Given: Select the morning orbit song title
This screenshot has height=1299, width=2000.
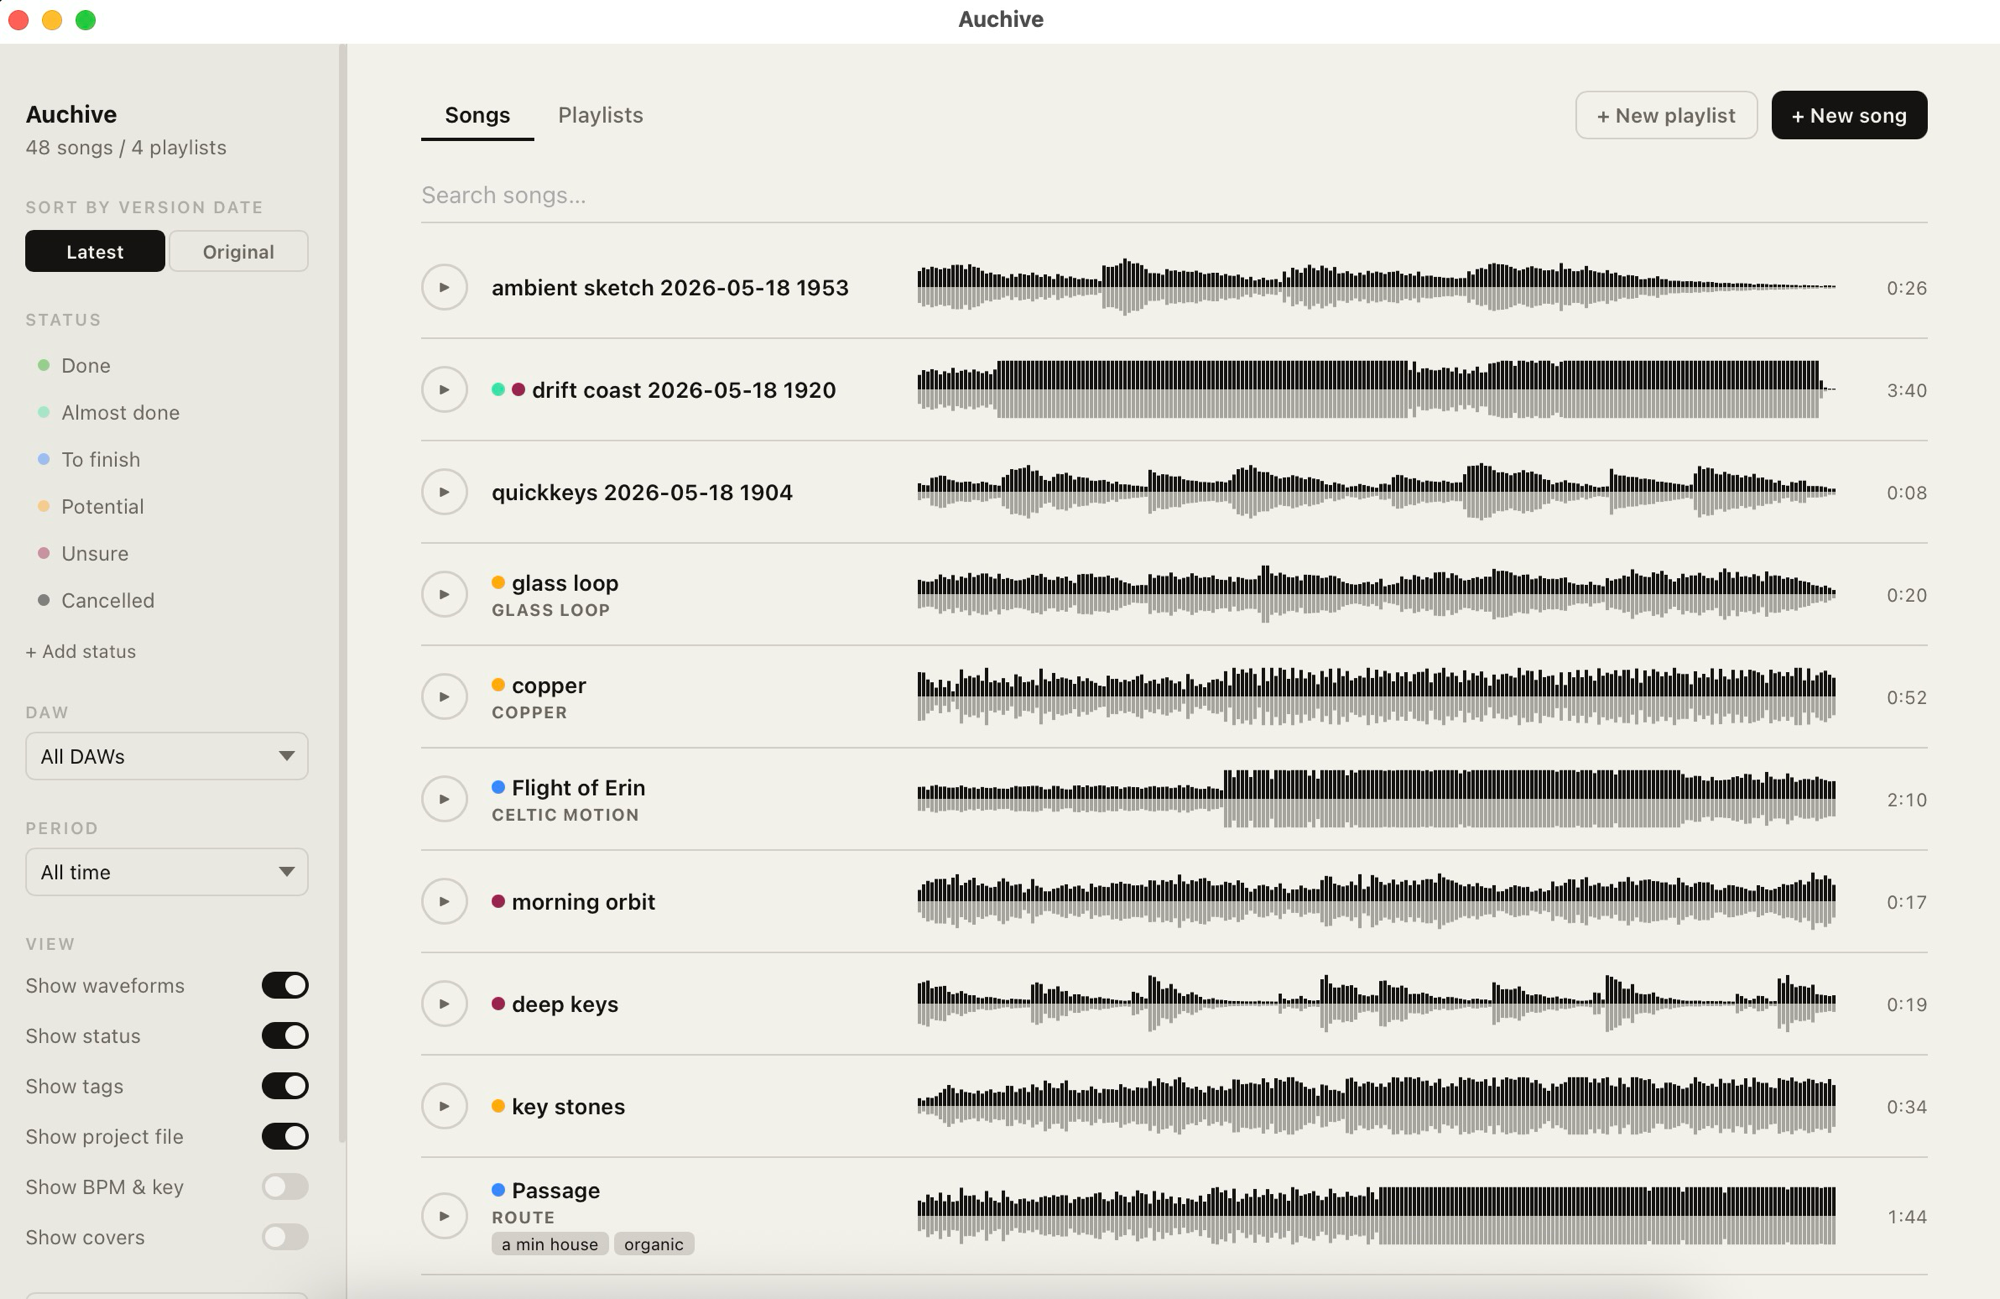Looking at the screenshot, I should [x=583, y=902].
